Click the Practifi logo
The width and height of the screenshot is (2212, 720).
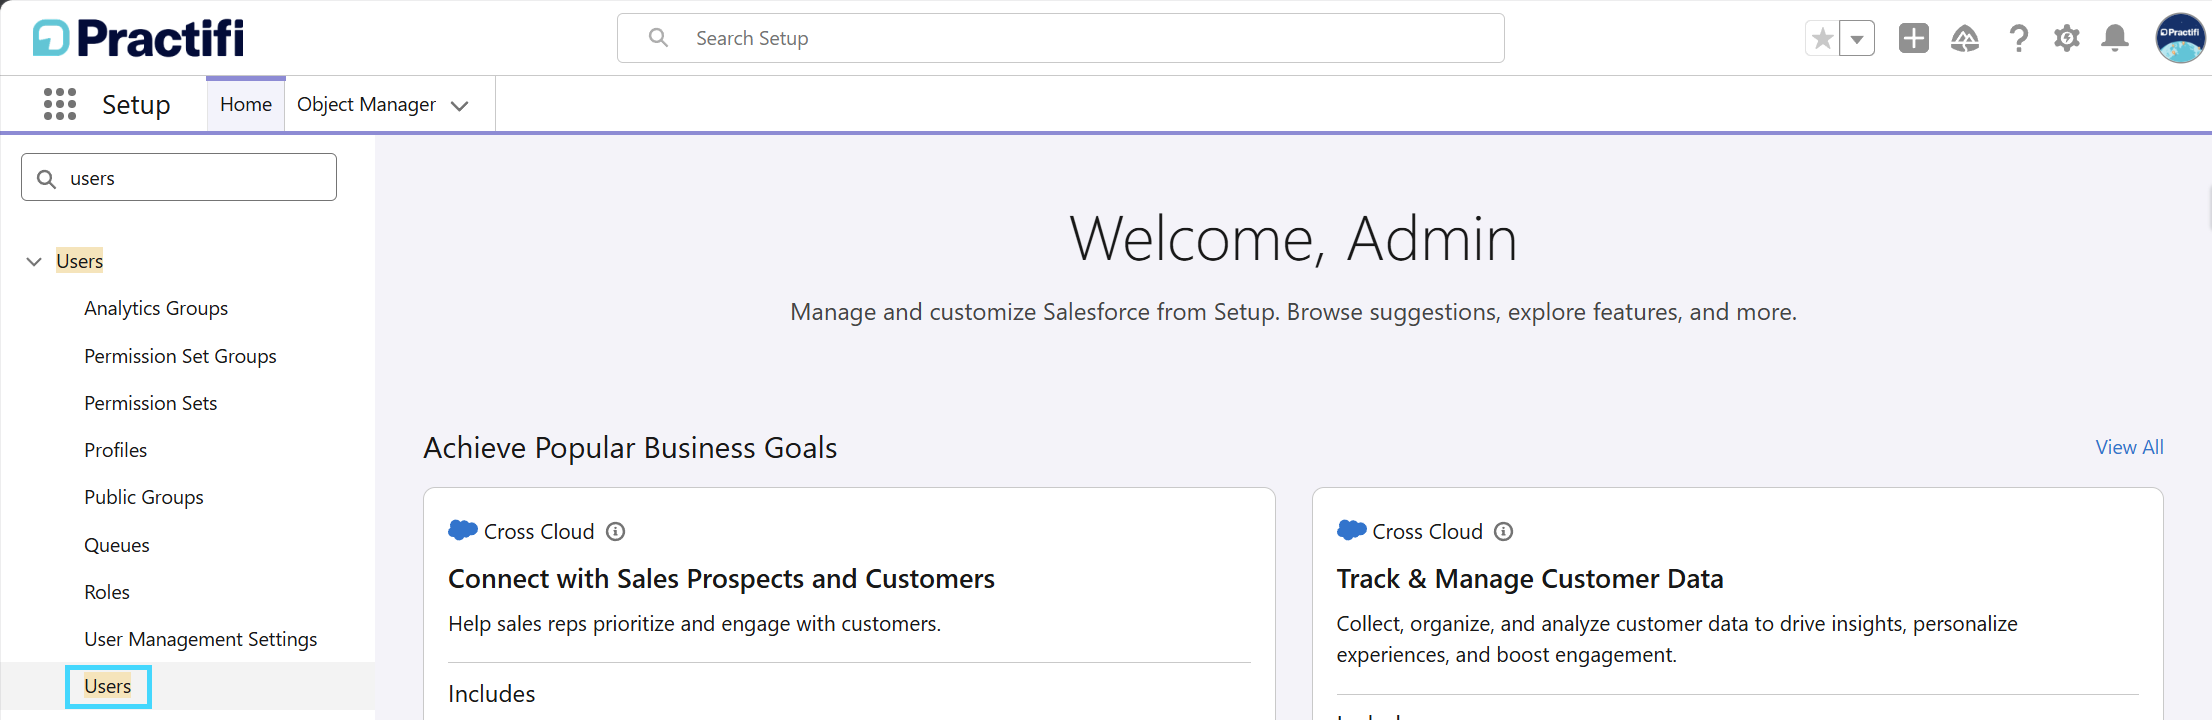[x=139, y=38]
